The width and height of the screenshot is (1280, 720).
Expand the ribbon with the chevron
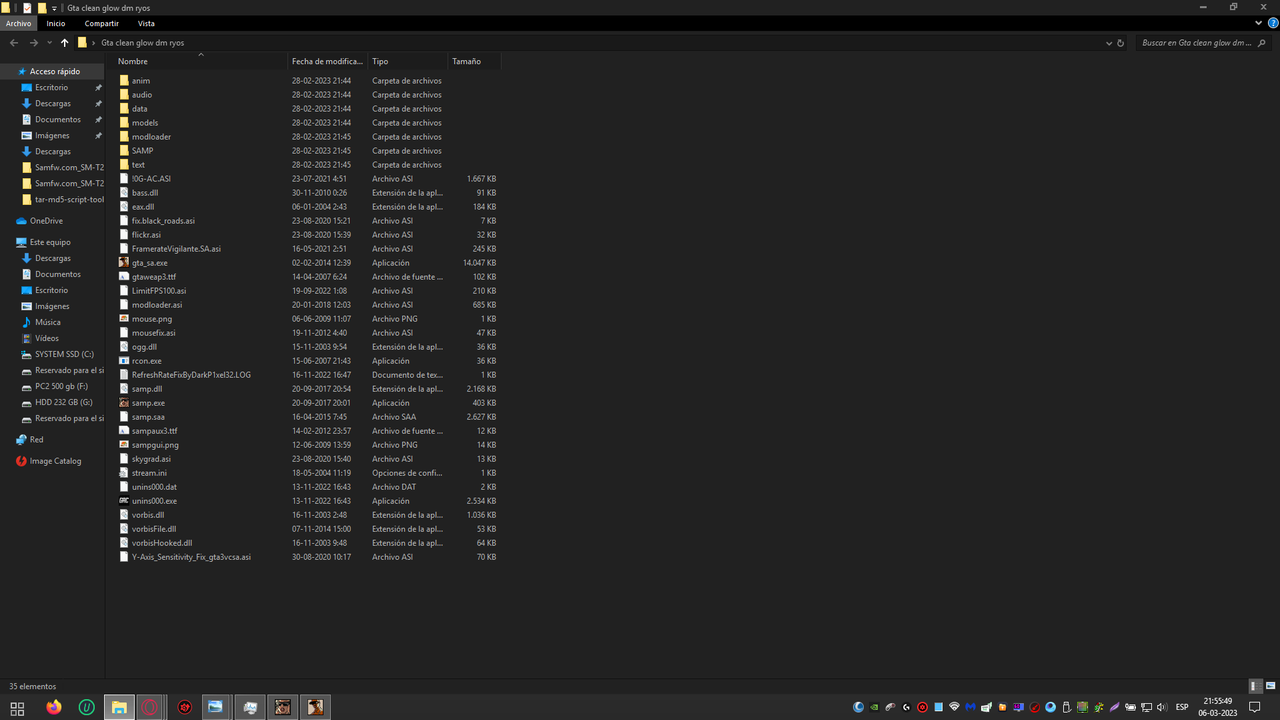1259,23
